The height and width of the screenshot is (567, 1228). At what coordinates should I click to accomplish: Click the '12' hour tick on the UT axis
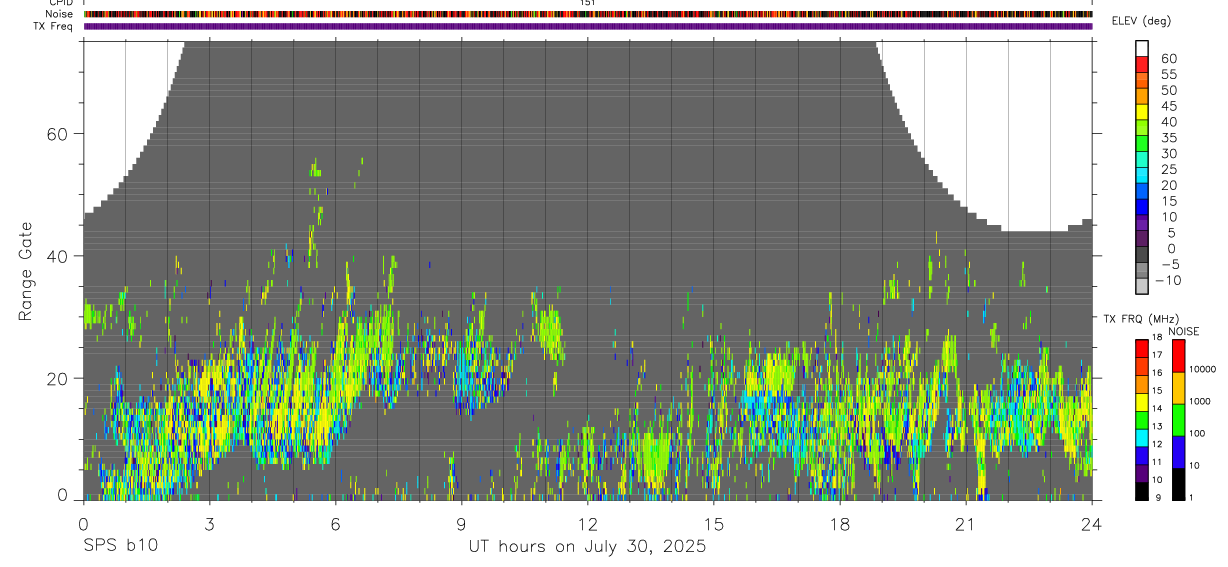(x=587, y=523)
